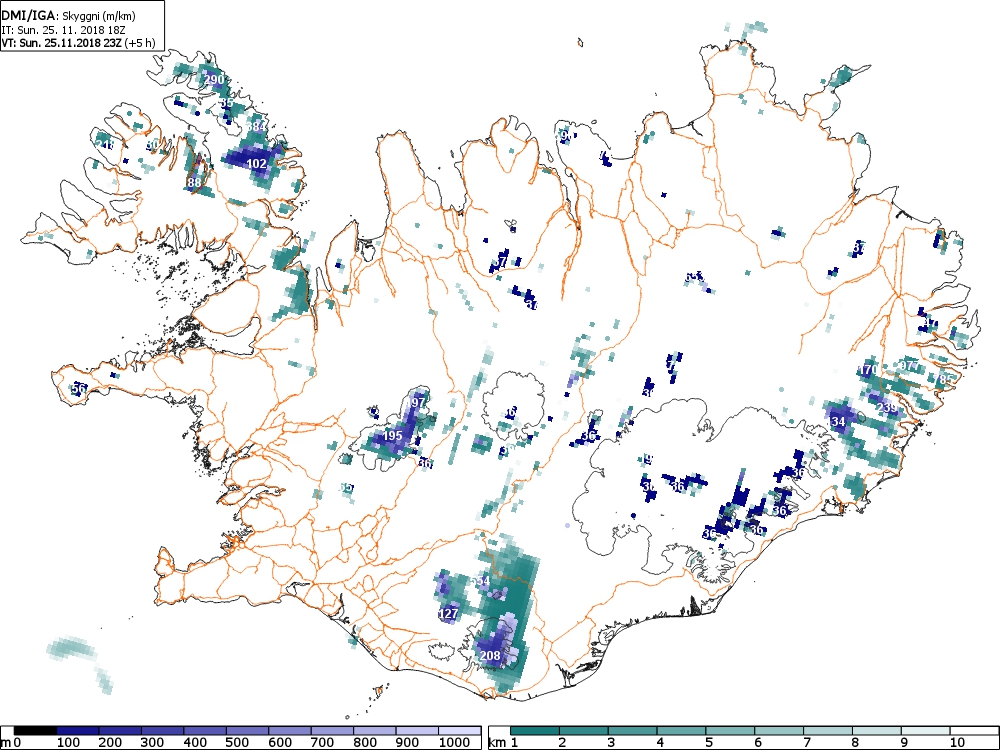Click the 'm 0' label on the meter scale
This screenshot has width=1000, height=750.
[10, 743]
